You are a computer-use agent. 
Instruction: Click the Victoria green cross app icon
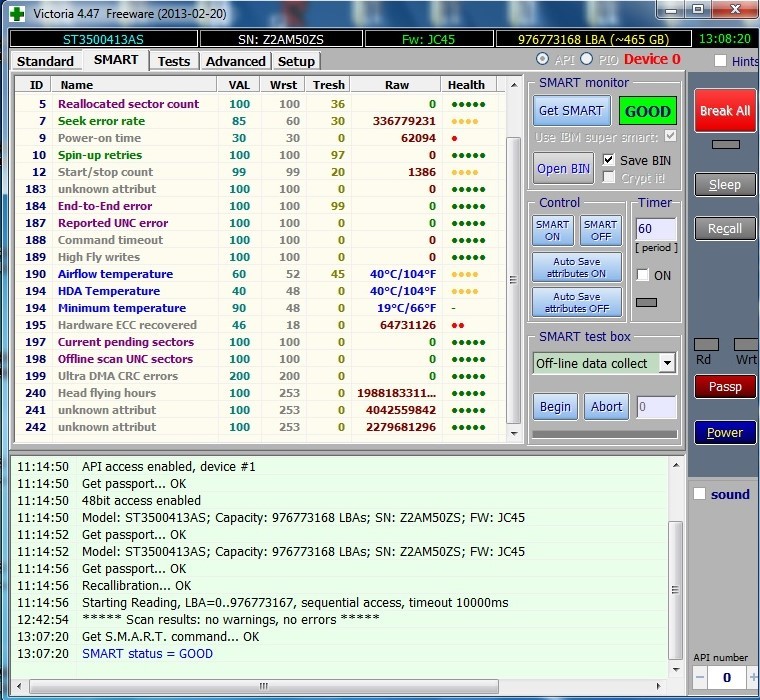(x=17, y=14)
